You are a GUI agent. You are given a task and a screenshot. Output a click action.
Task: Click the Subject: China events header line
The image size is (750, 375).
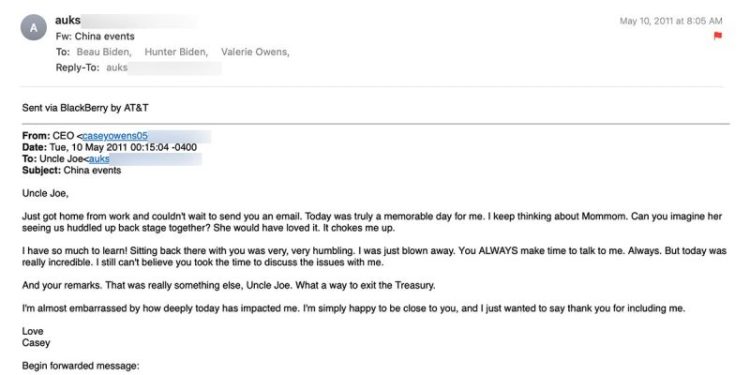coord(71,170)
